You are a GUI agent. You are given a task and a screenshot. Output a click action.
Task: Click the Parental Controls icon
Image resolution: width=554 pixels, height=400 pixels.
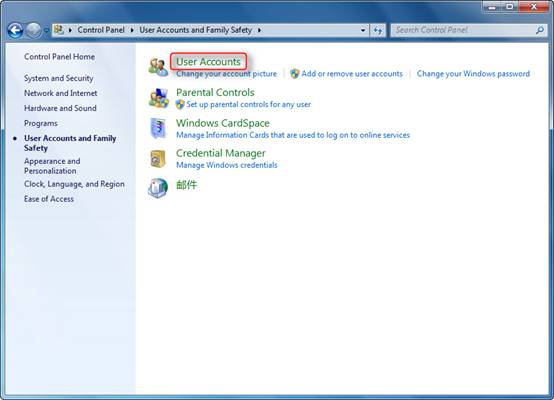(x=158, y=98)
